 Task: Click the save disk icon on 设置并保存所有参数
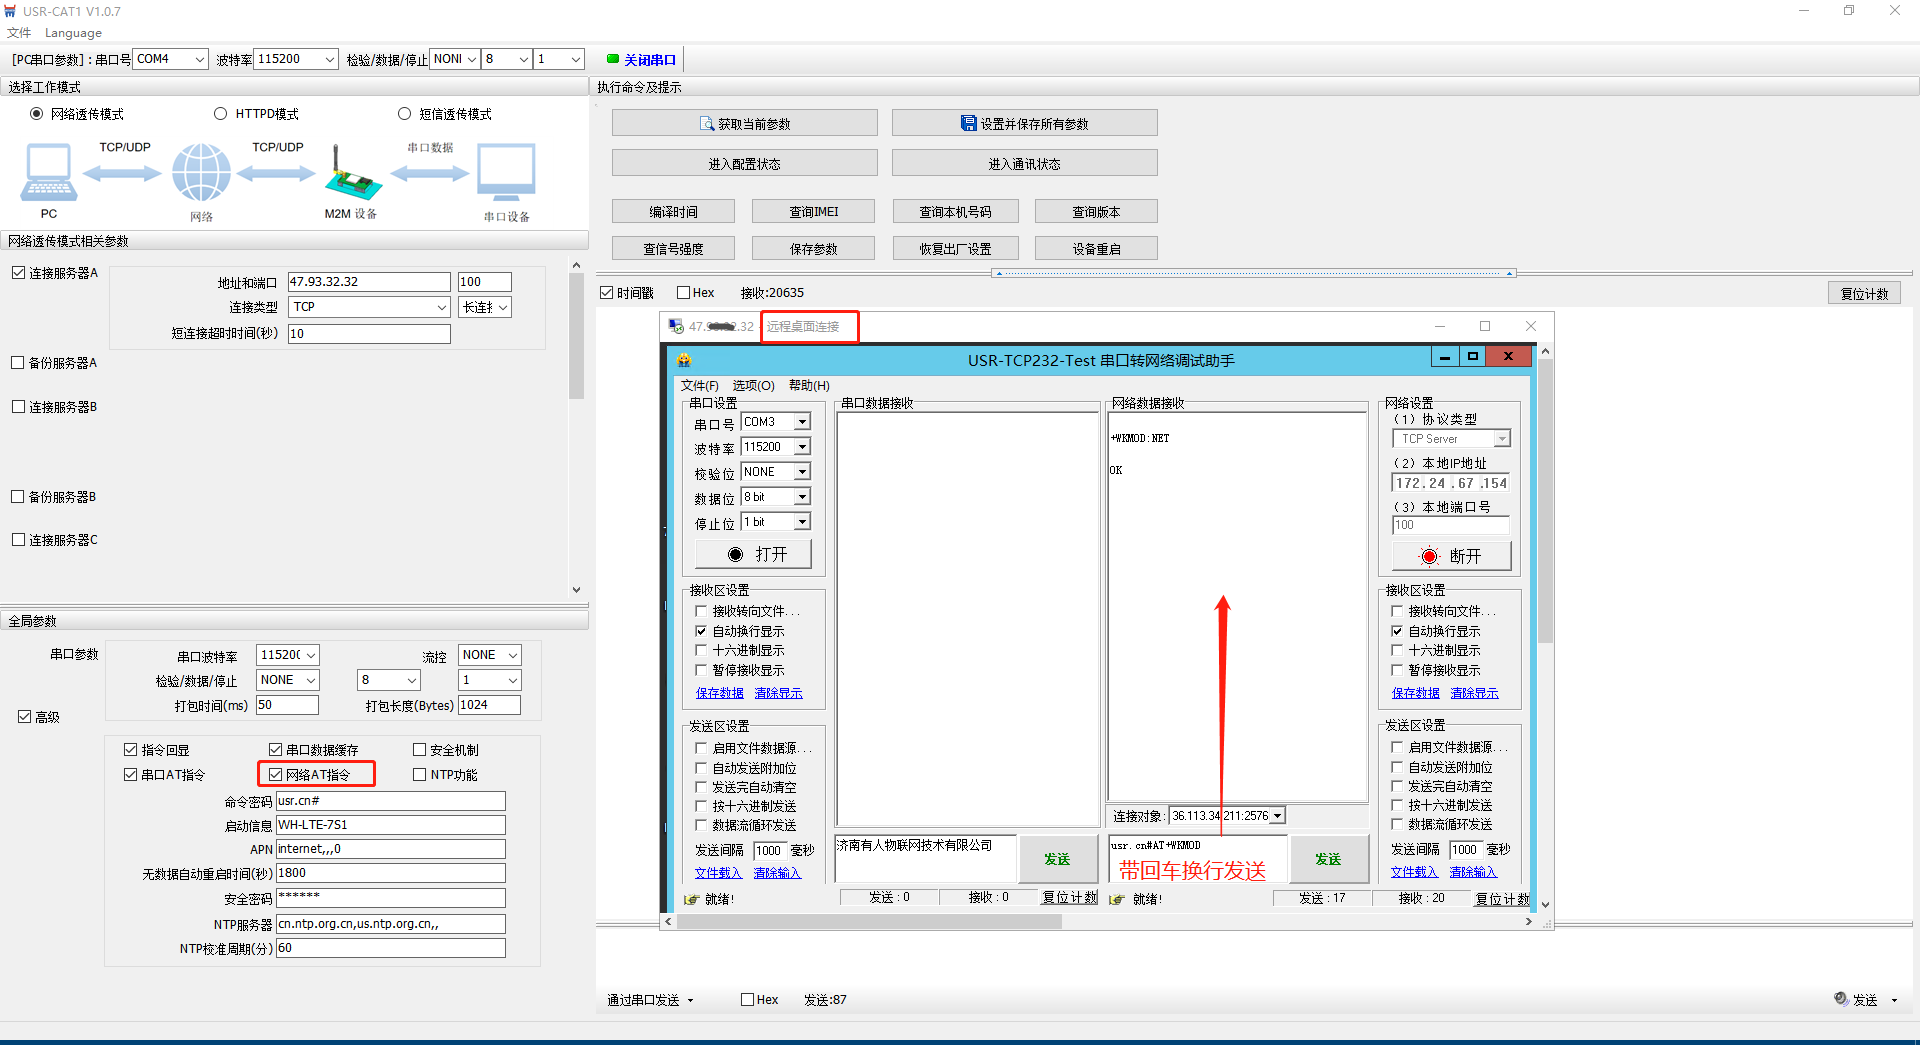pyautogui.click(x=968, y=123)
